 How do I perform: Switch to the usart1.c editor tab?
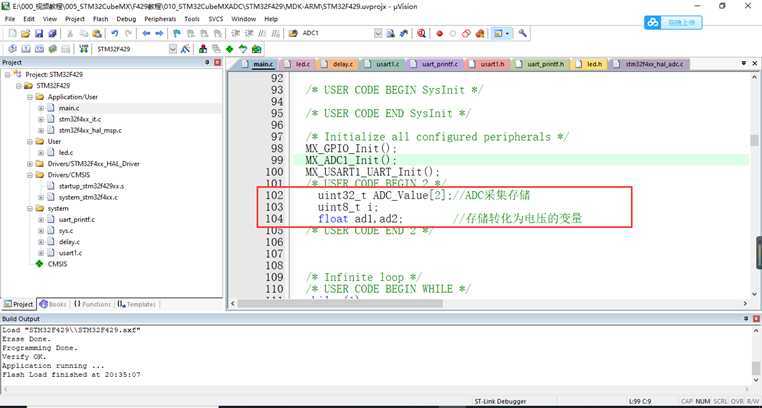tap(383, 64)
